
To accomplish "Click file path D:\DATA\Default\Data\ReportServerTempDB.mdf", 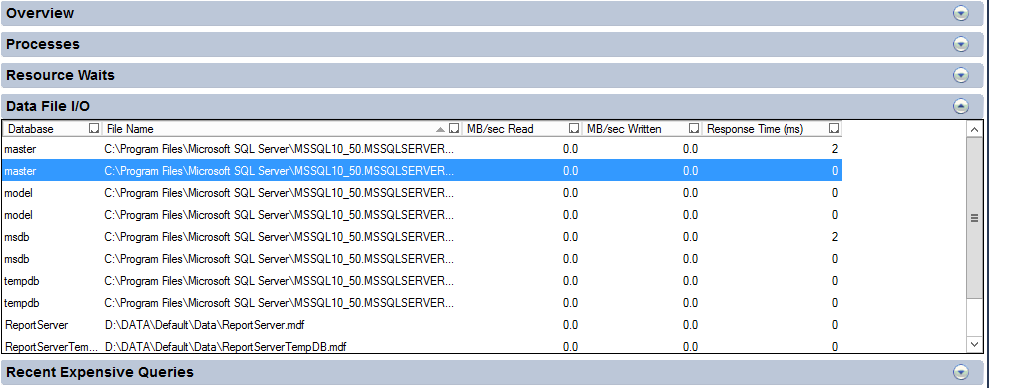I will [x=225, y=347].
